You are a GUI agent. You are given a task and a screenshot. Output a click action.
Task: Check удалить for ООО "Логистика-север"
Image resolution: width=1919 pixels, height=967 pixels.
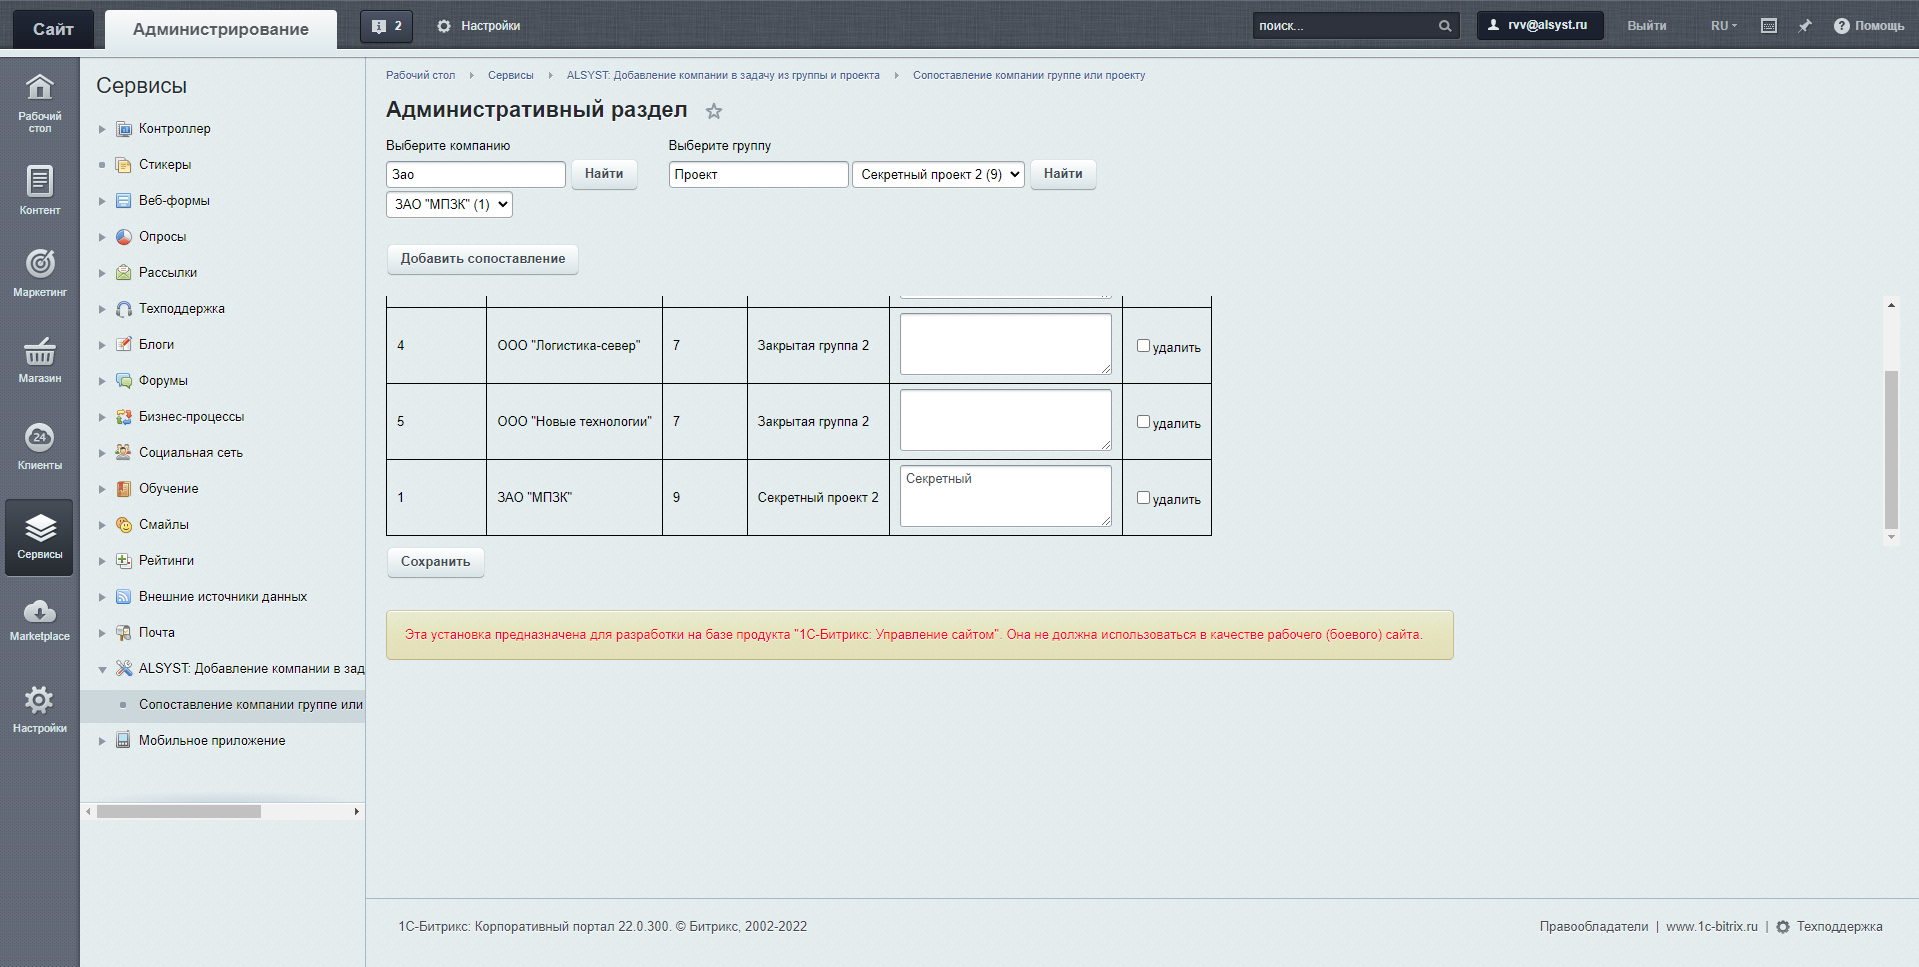coord(1143,346)
